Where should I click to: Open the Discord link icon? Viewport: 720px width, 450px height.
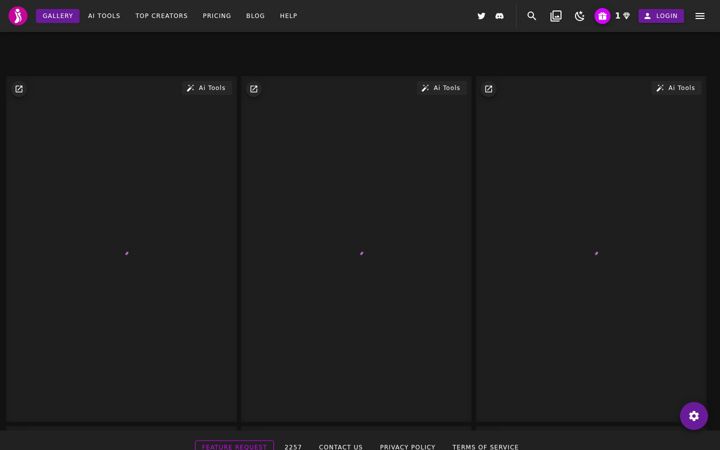tap(500, 16)
